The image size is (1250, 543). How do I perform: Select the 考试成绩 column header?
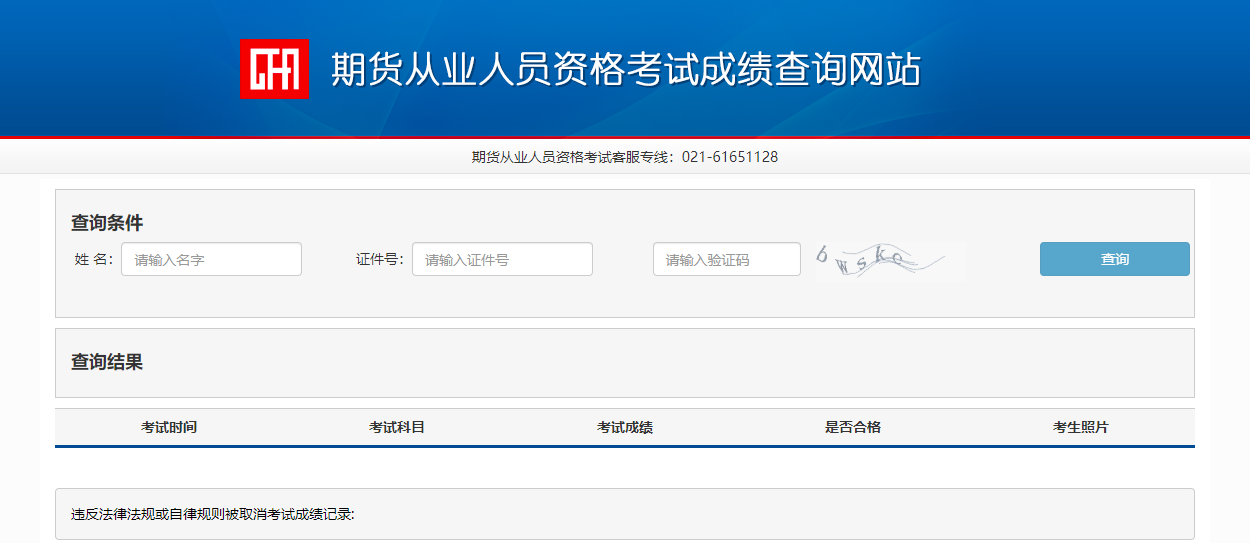[625, 427]
